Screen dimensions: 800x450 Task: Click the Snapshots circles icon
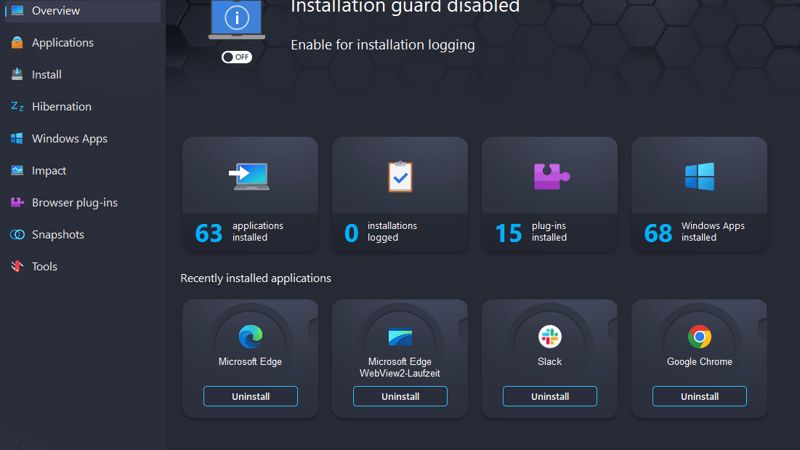pyautogui.click(x=17, y=235)
